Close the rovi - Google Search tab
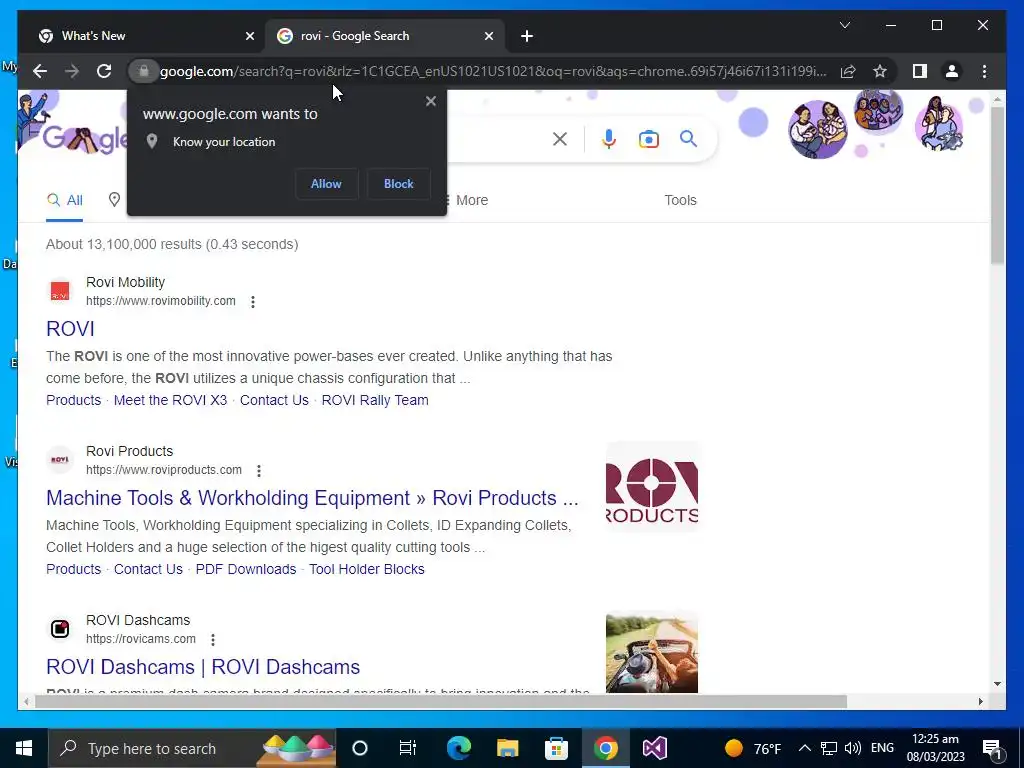Viewport: 1024px width, 768px height. pos(488,36)
